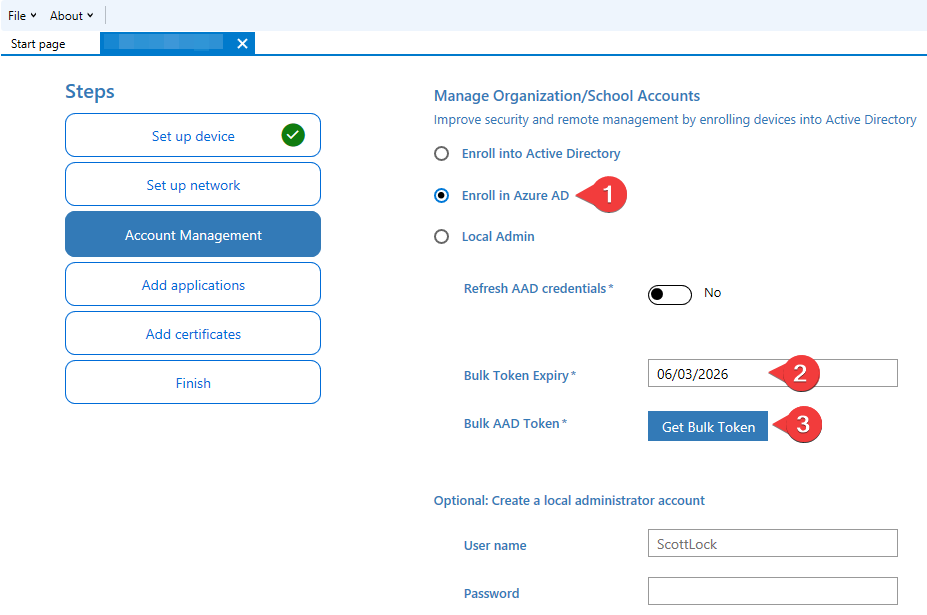Open the Set up network step
Image resolution: width=927 pixels, height=615 pixels.
192,184
